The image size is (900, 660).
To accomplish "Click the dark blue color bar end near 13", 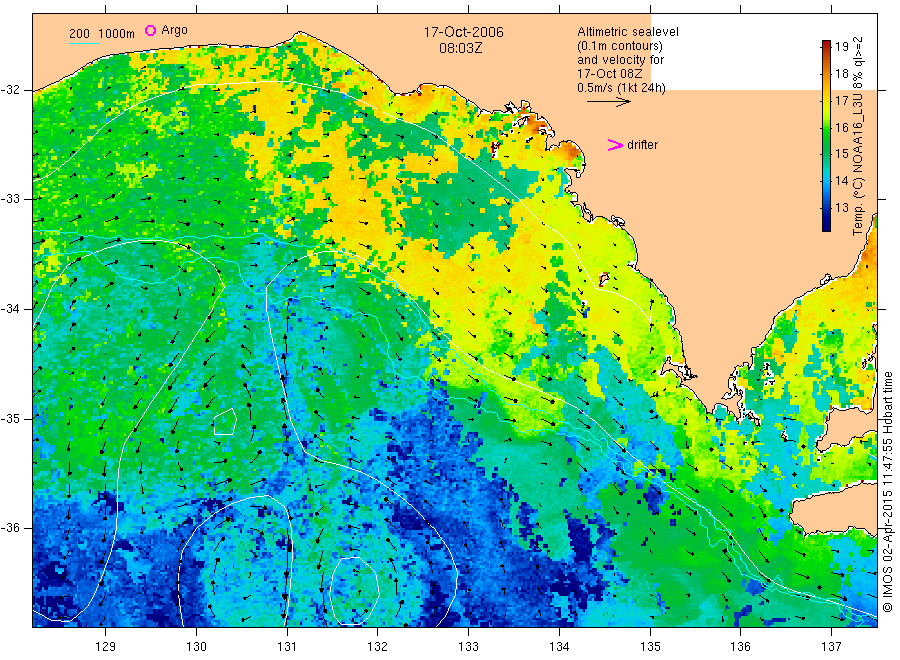I will 826,221.
